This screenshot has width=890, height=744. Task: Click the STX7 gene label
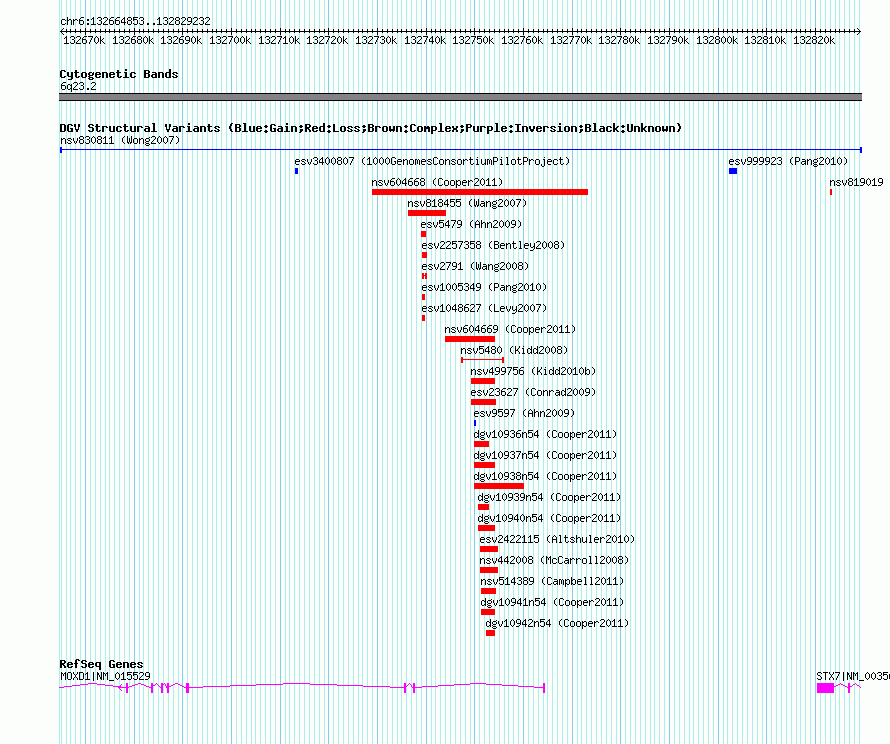pyautogui.click(x=853, y=676)
